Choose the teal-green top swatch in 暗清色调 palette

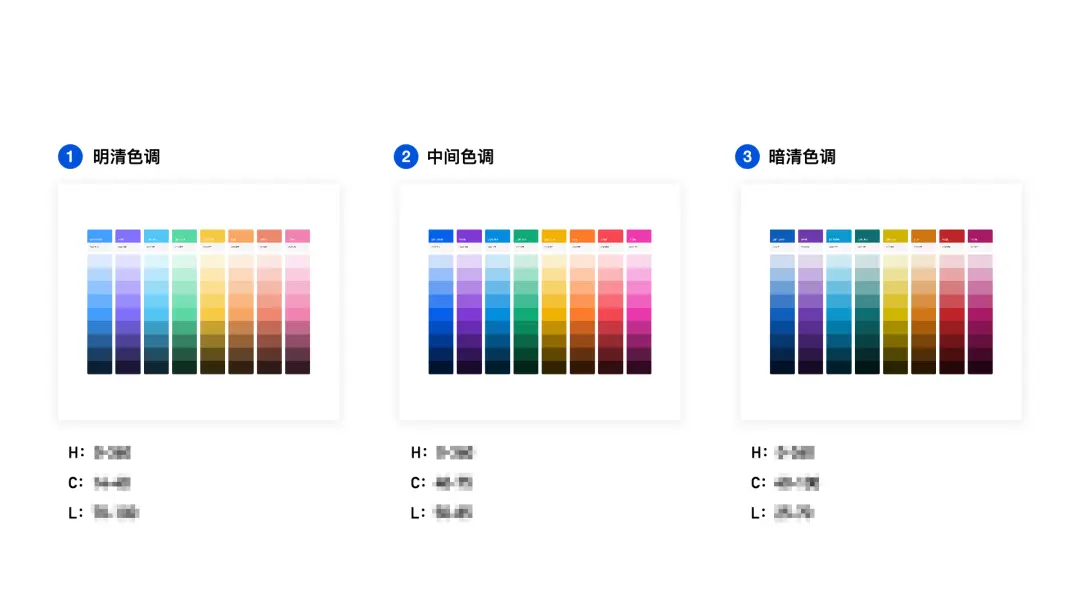click(867, 236)
